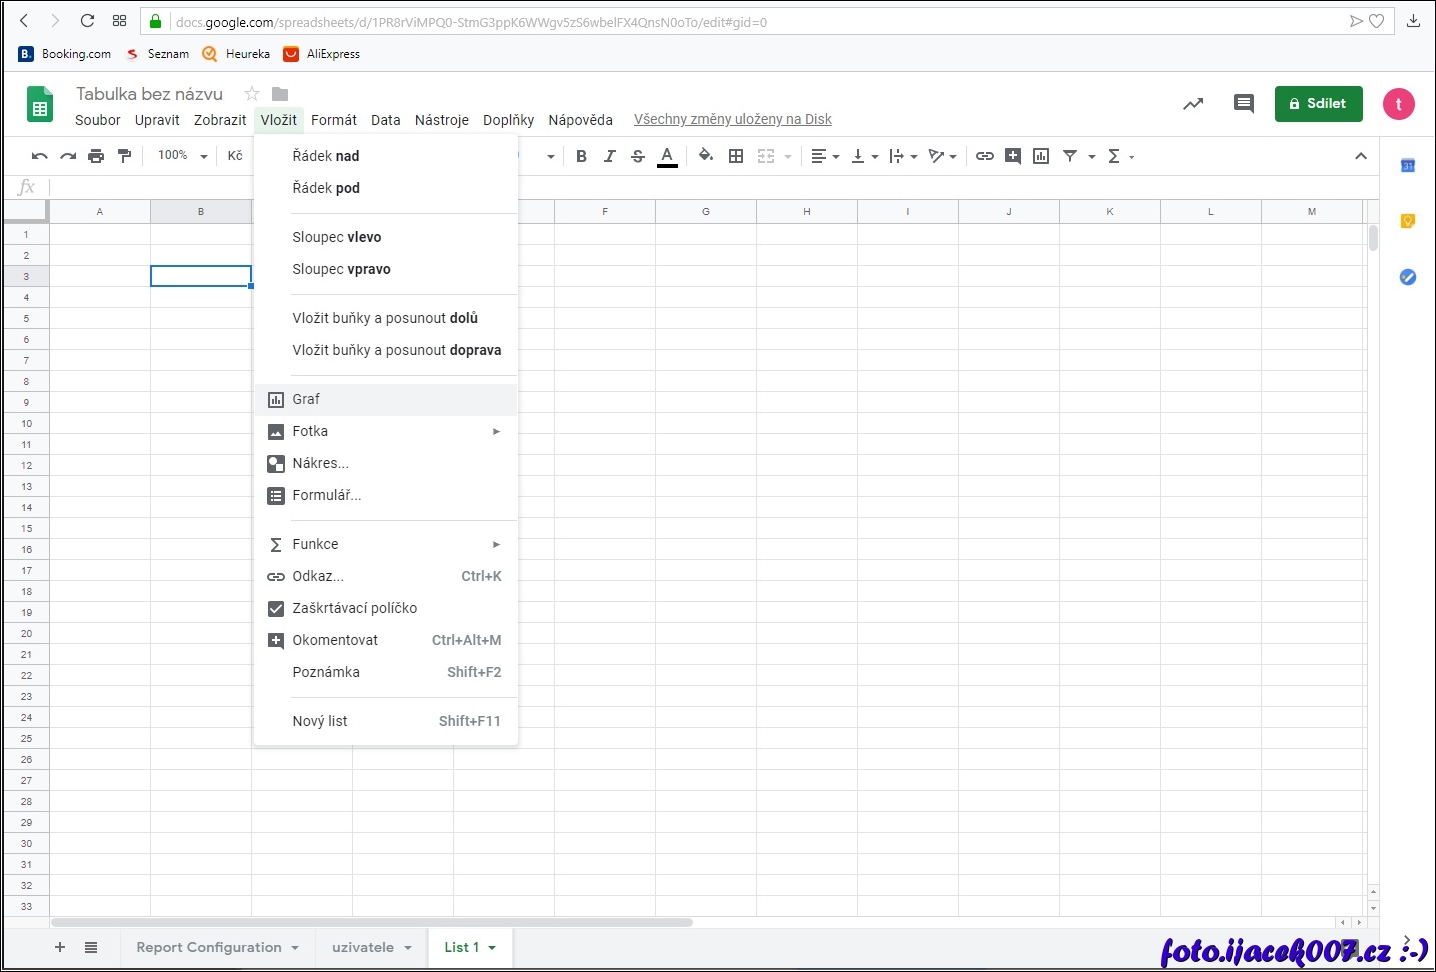Click the paint format roller icon

(x=125, y=156)
